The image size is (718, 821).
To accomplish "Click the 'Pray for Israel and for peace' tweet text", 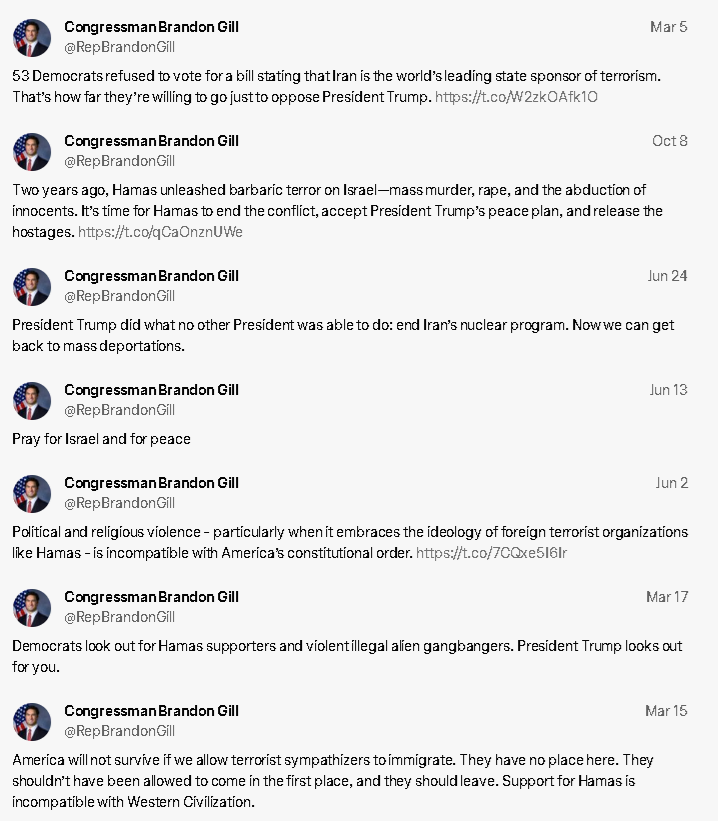I will 101,439.
